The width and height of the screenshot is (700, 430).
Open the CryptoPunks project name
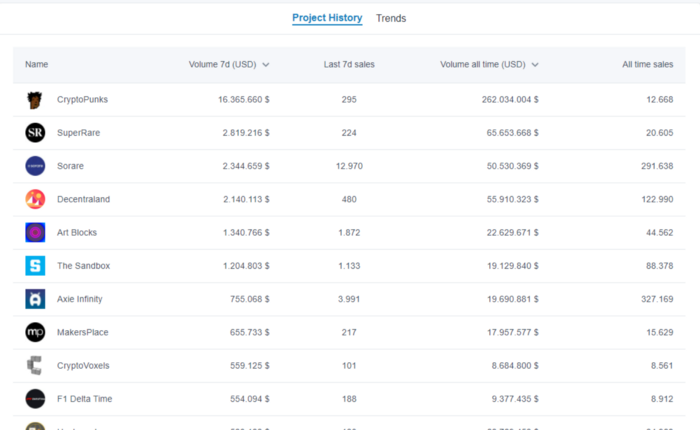[83, 100]
